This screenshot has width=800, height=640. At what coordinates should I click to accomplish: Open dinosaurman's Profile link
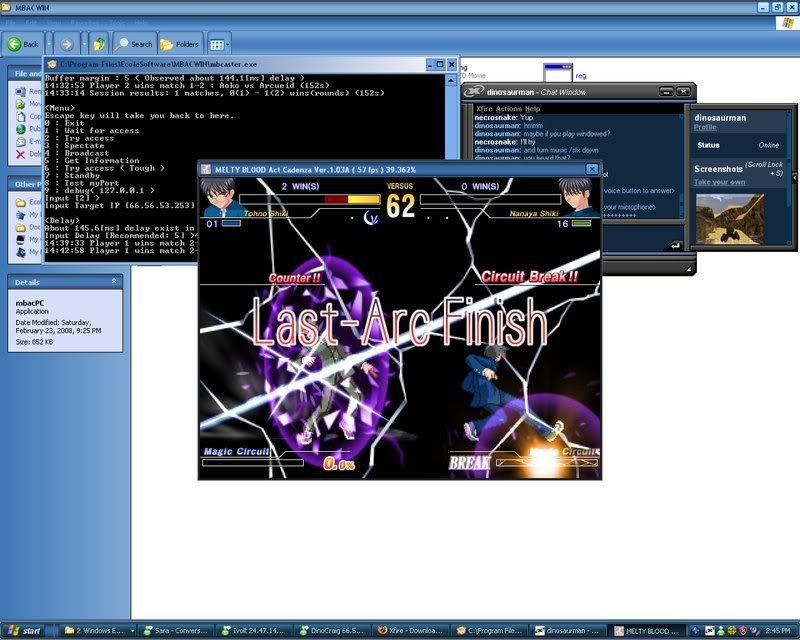705,127
